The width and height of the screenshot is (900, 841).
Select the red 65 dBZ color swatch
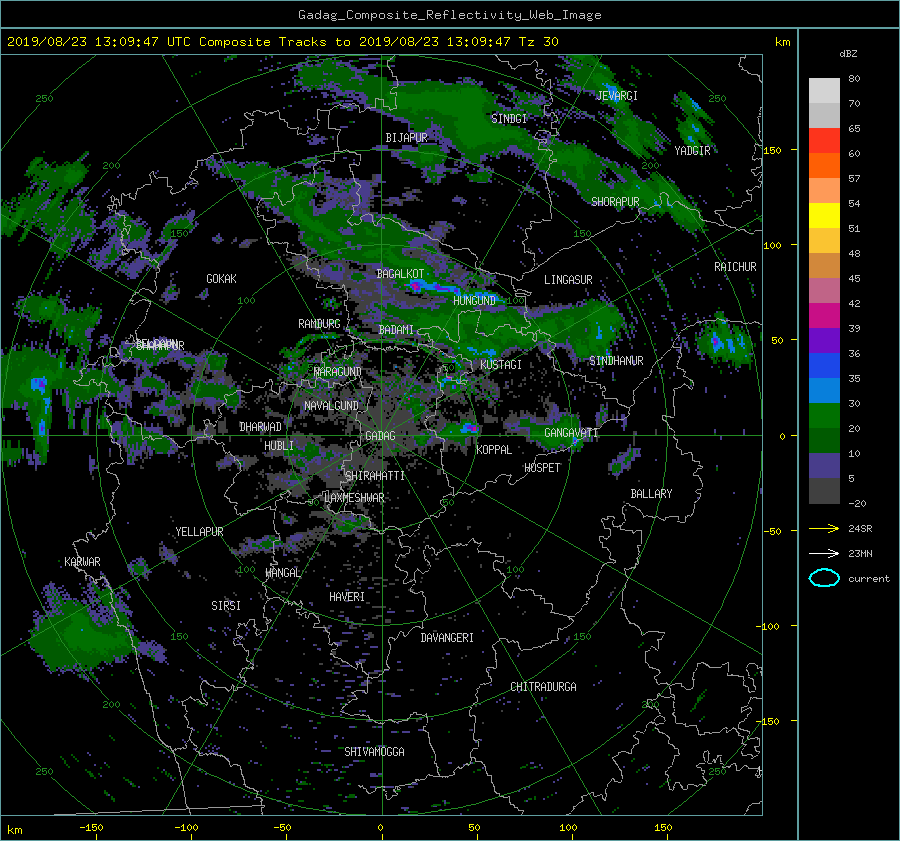pyautogui.click(x=824, y=140)
